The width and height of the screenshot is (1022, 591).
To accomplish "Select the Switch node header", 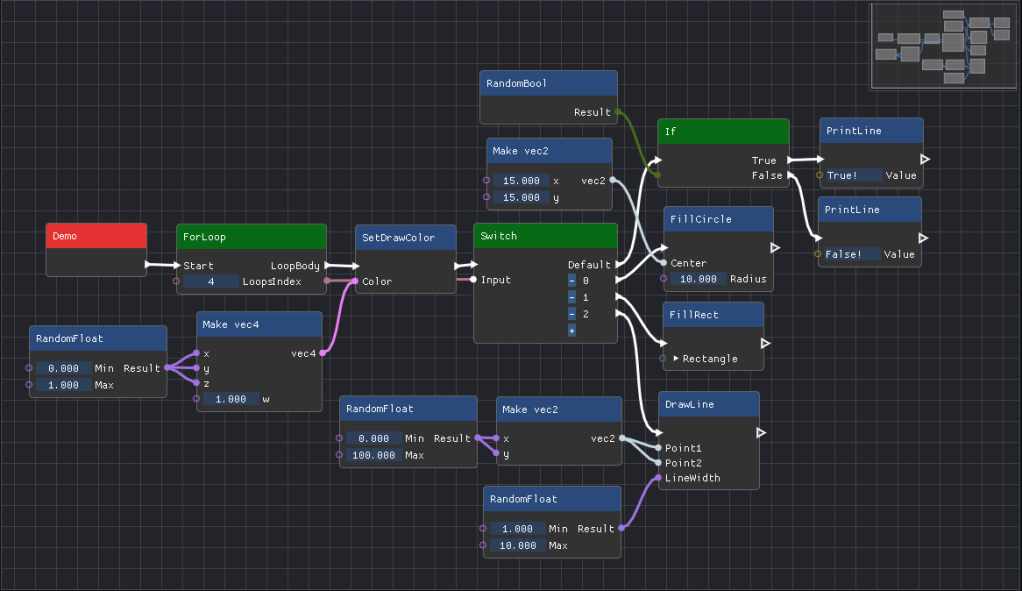I will (546, 236).
